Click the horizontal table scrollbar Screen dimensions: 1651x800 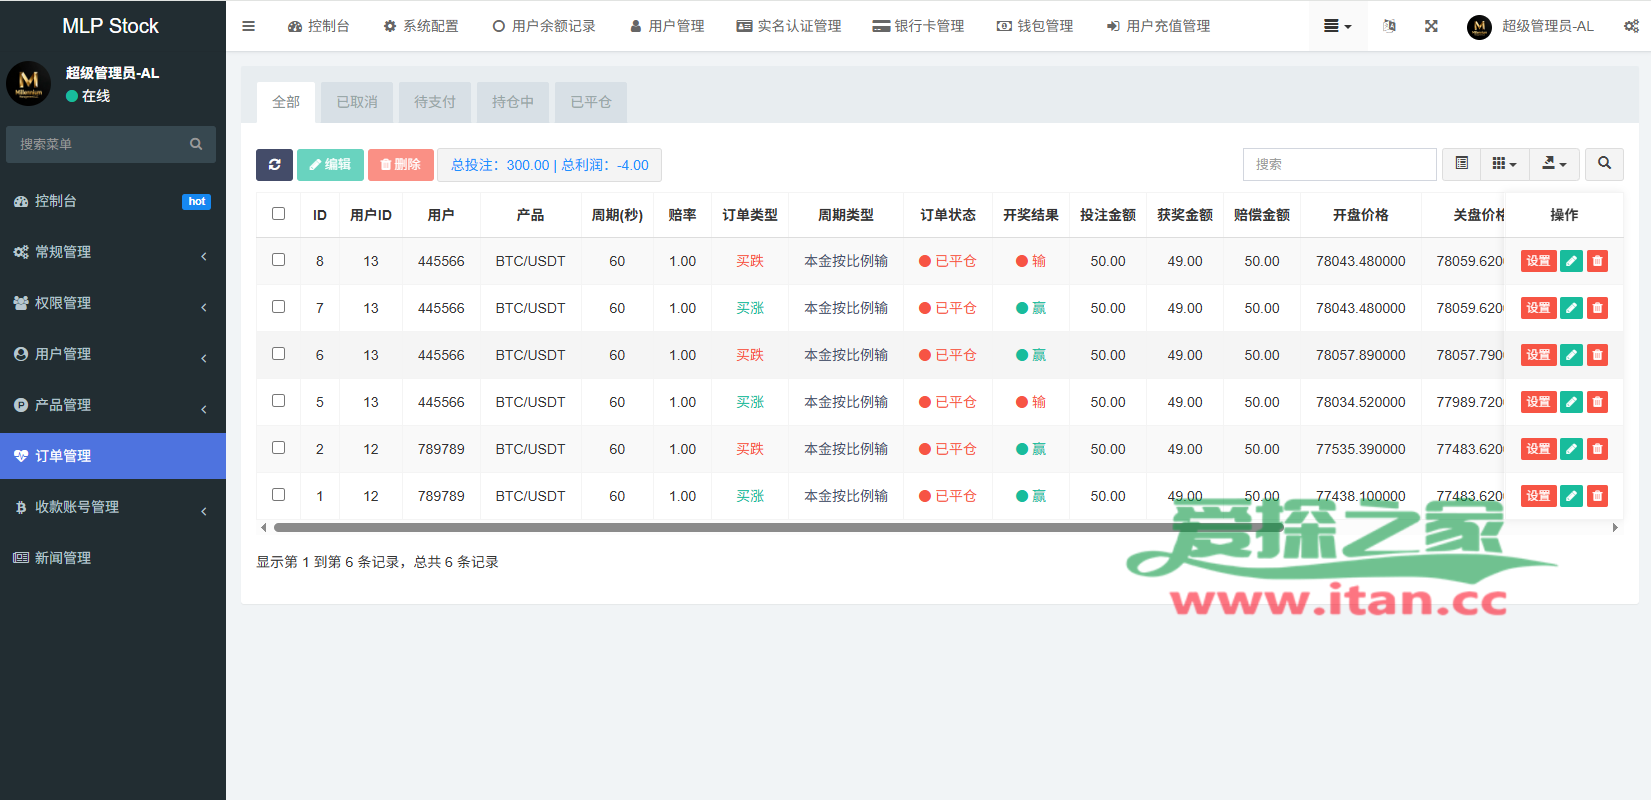(x=778, y=527)
